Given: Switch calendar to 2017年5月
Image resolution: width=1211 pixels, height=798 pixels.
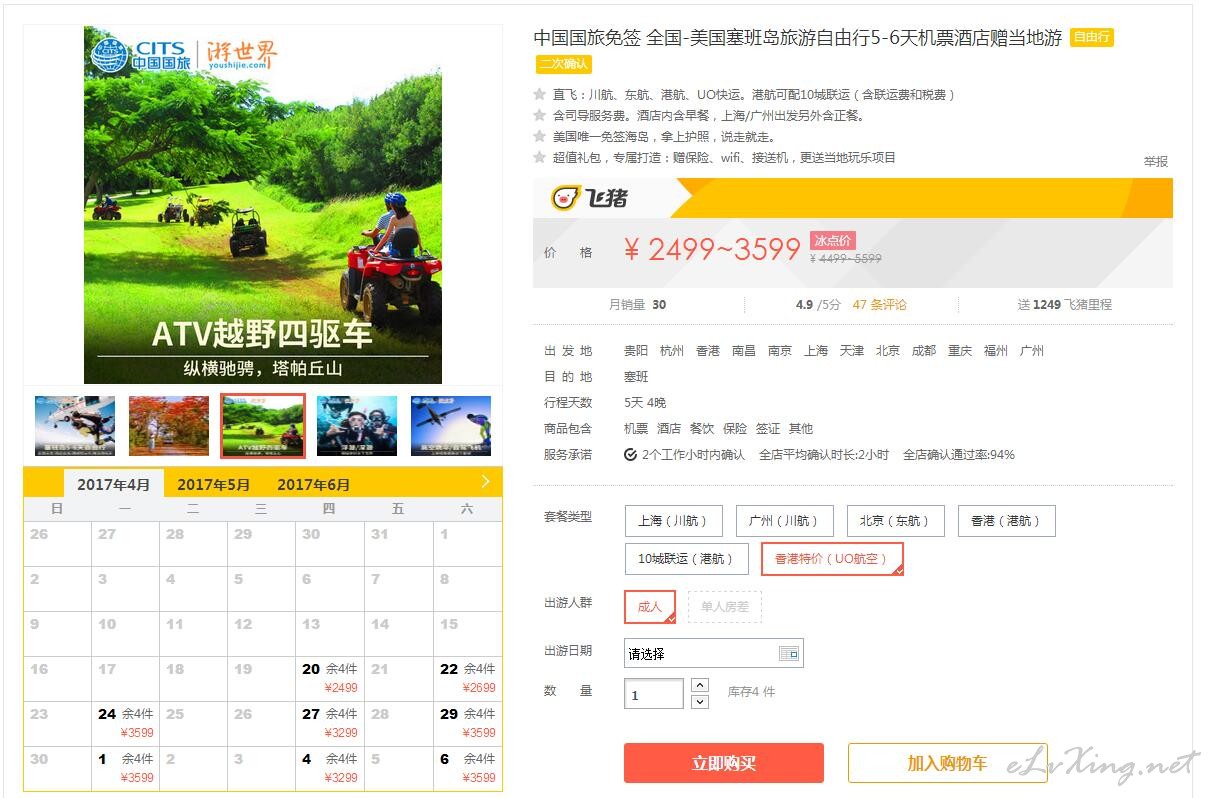Looking at the screenshot, I should [214, 485].
